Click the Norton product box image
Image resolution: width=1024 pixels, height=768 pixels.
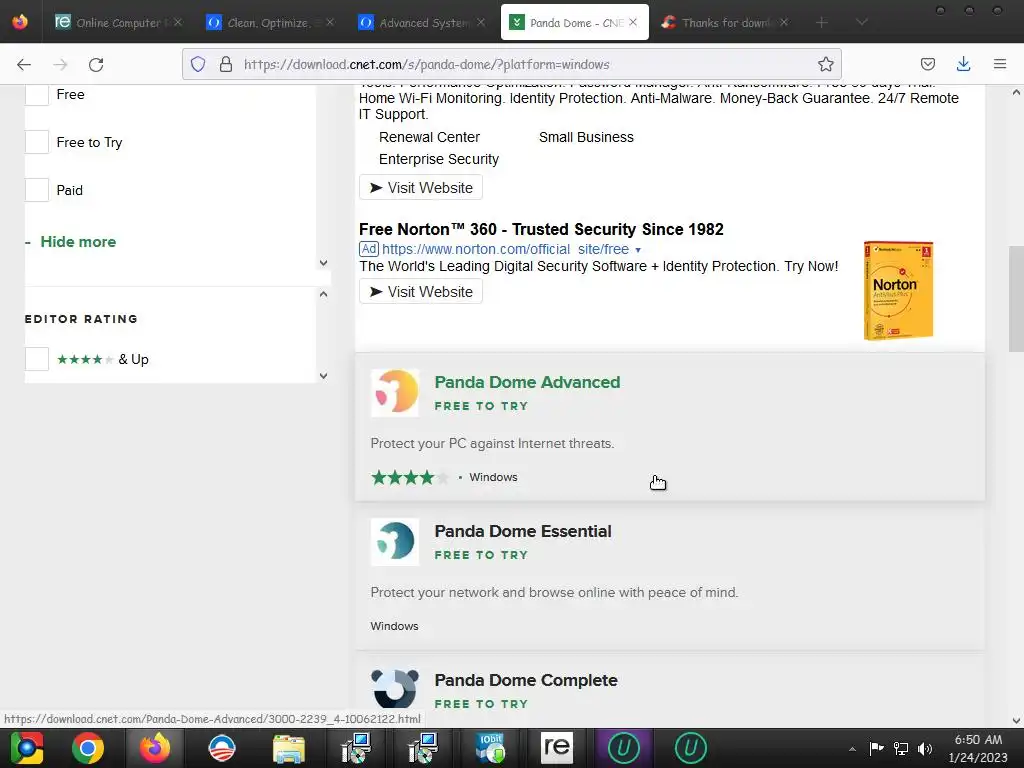click(x=899, y=291)
